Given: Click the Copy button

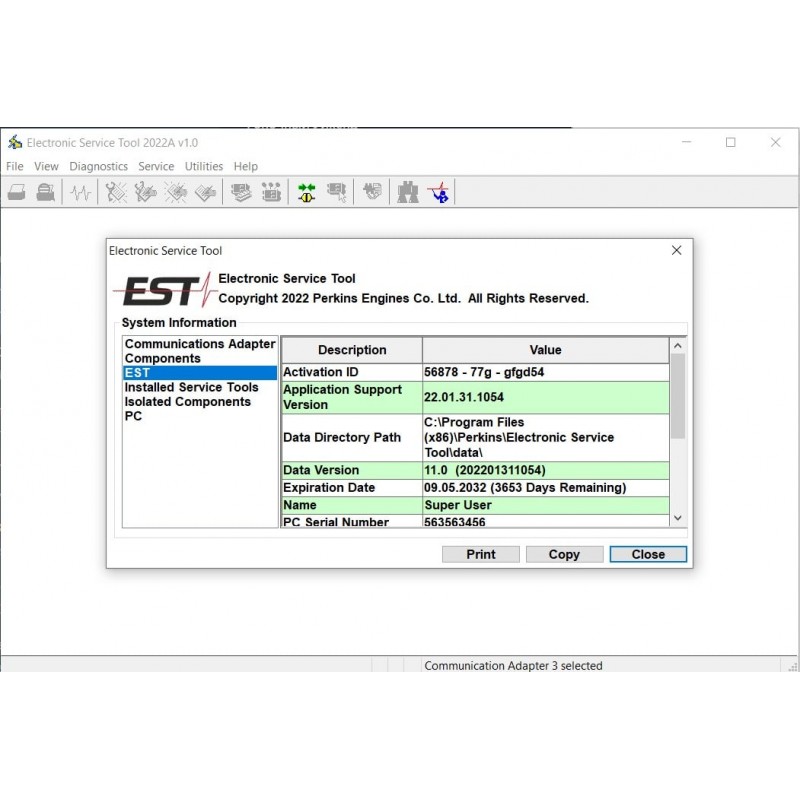Looking at the screenshot, I should point(564,554).
